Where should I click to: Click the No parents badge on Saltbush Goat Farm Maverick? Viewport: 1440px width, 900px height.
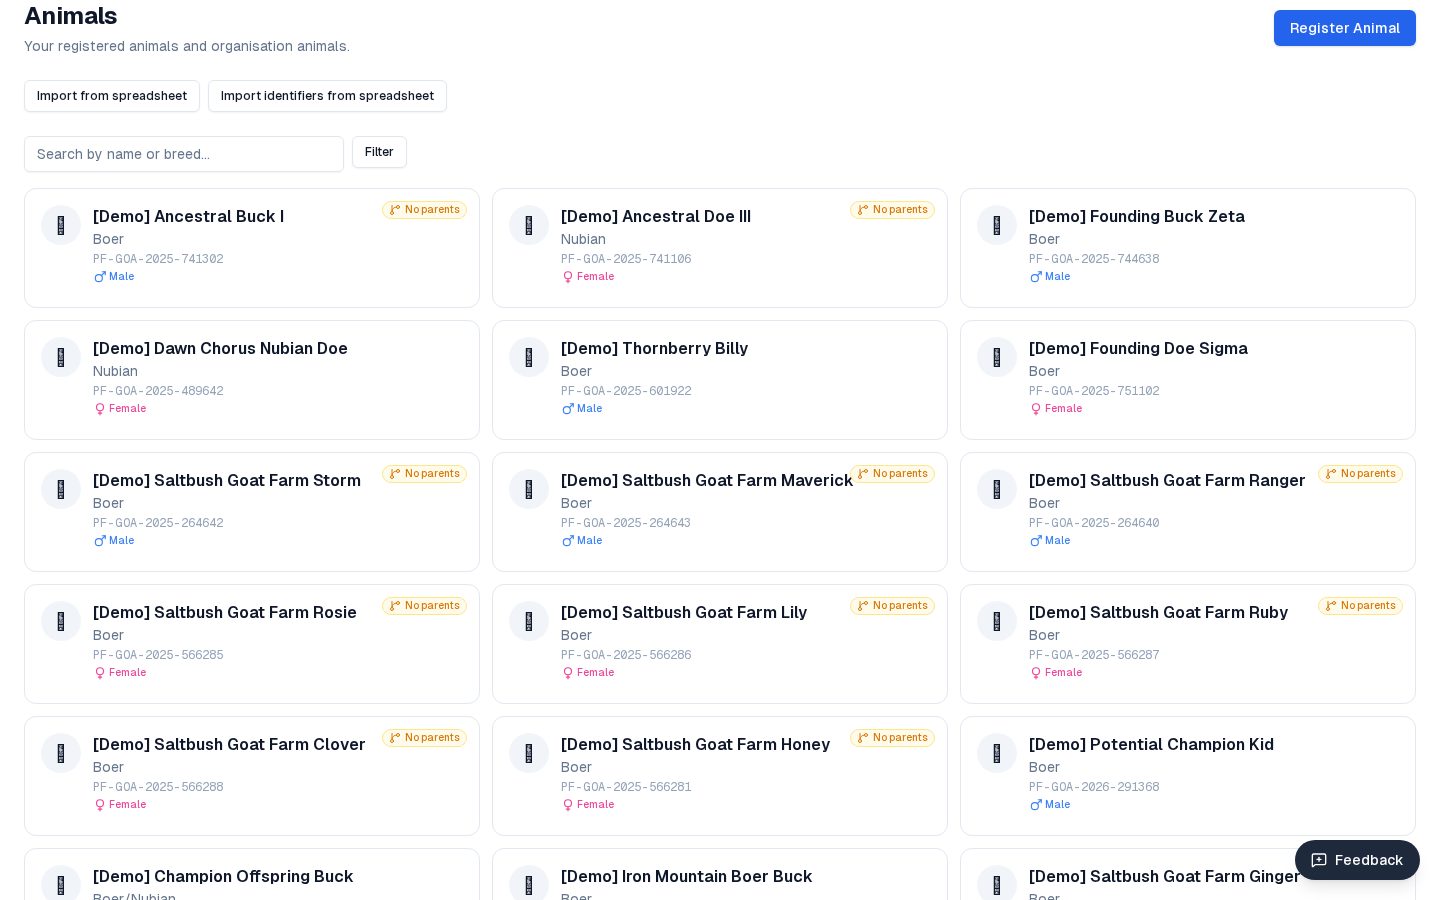pyautogui.click(x=892, y=474)
